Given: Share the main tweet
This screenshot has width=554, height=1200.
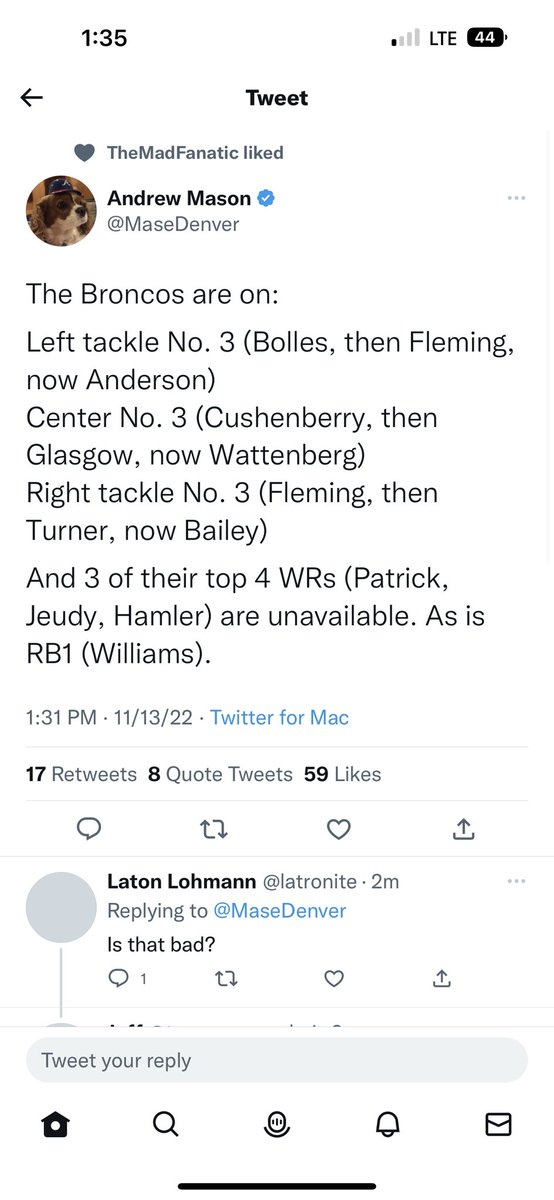Looking at the screenshot, I should pyautogui.click(x=463, y=828).
